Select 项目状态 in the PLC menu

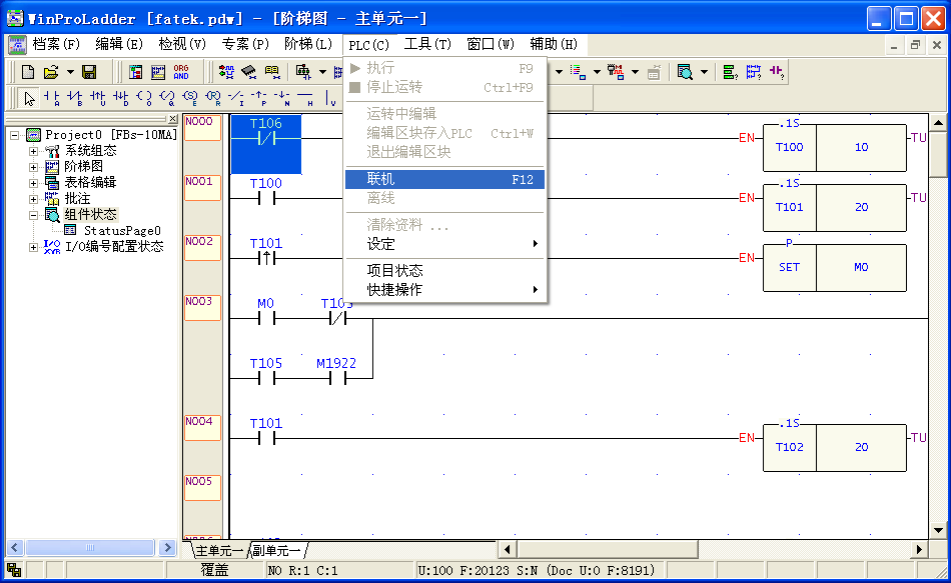pos(395,271)
